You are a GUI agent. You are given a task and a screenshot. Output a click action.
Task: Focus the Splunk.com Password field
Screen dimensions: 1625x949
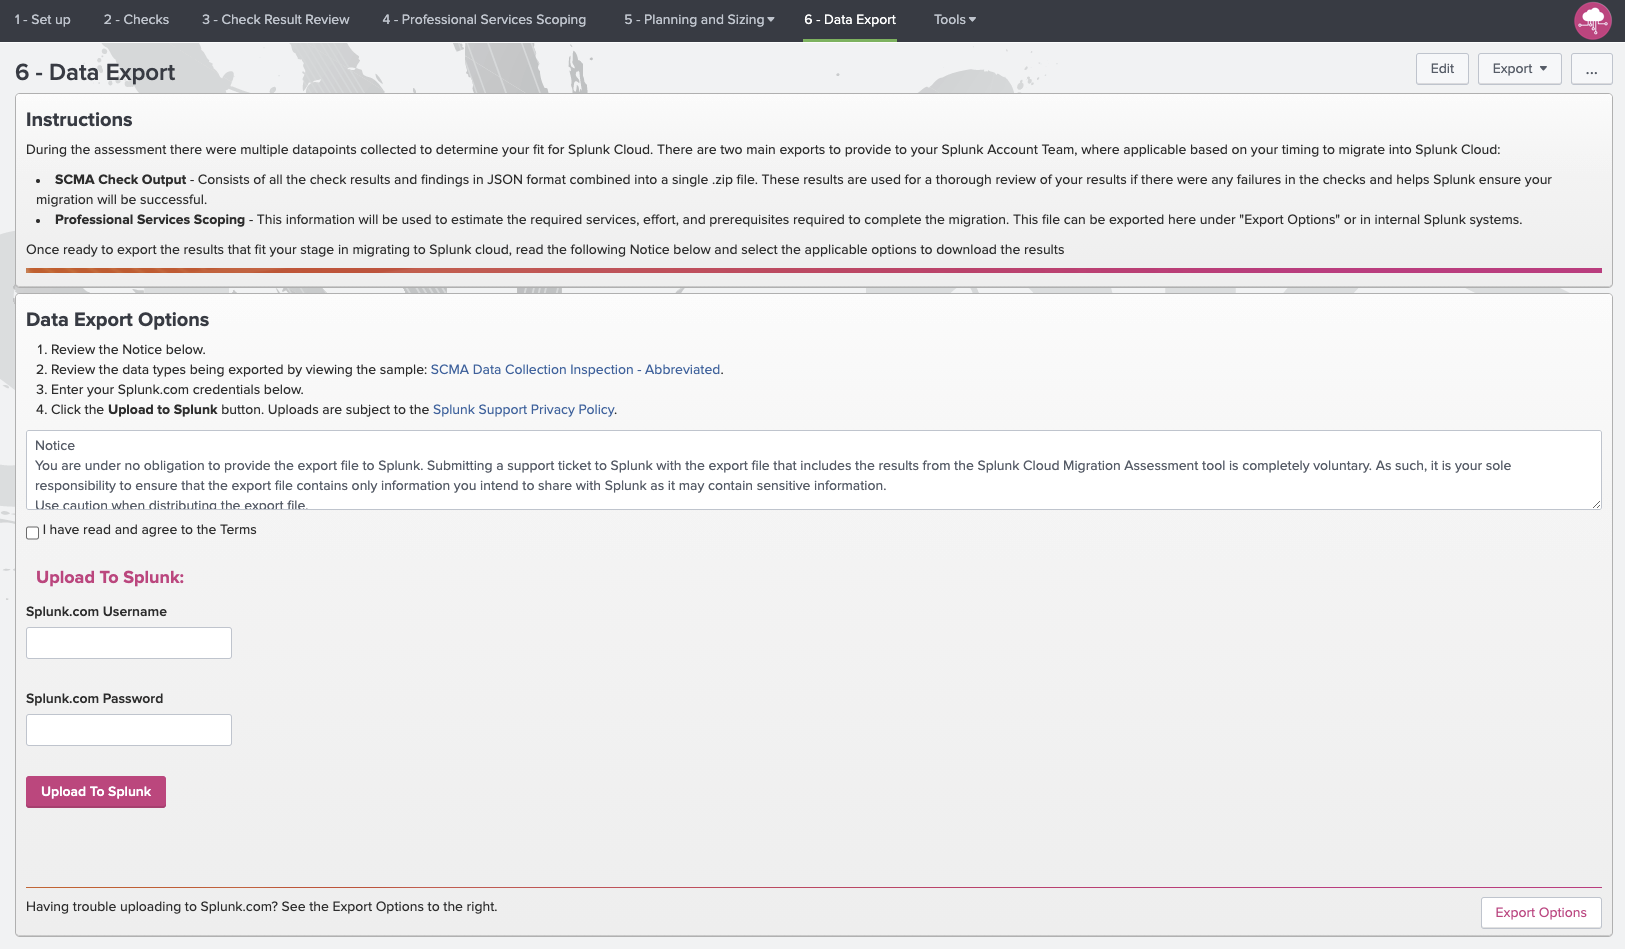coord(128,729)
